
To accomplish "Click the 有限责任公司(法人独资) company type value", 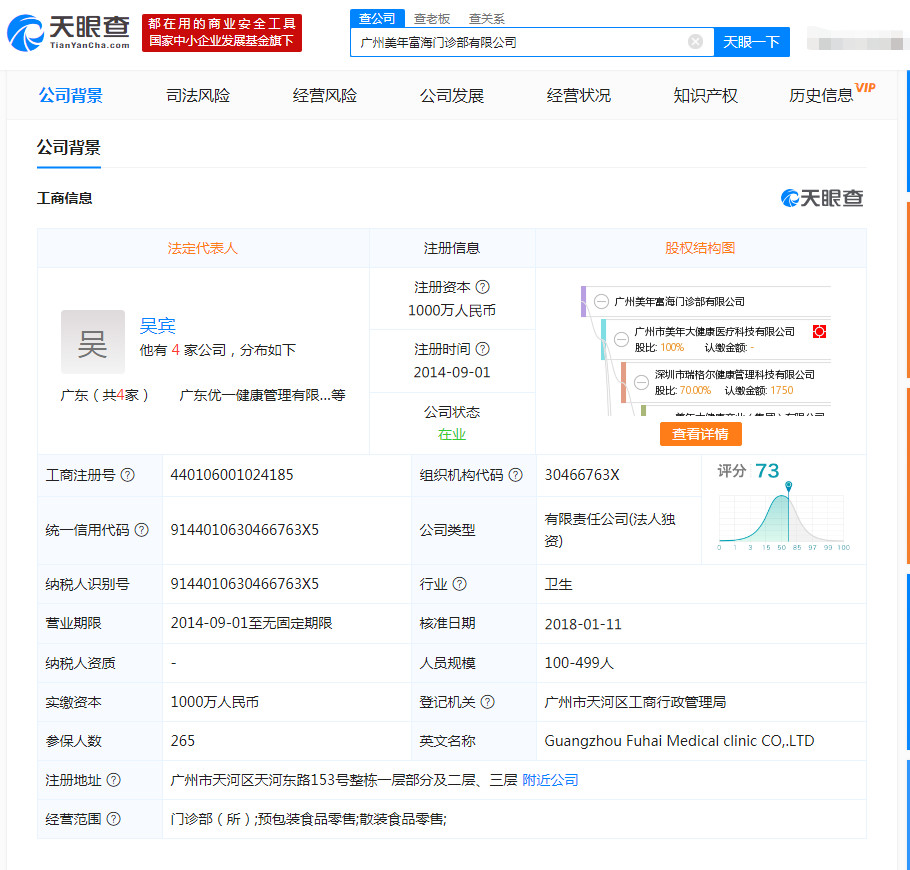I will (x=609, y=530).
